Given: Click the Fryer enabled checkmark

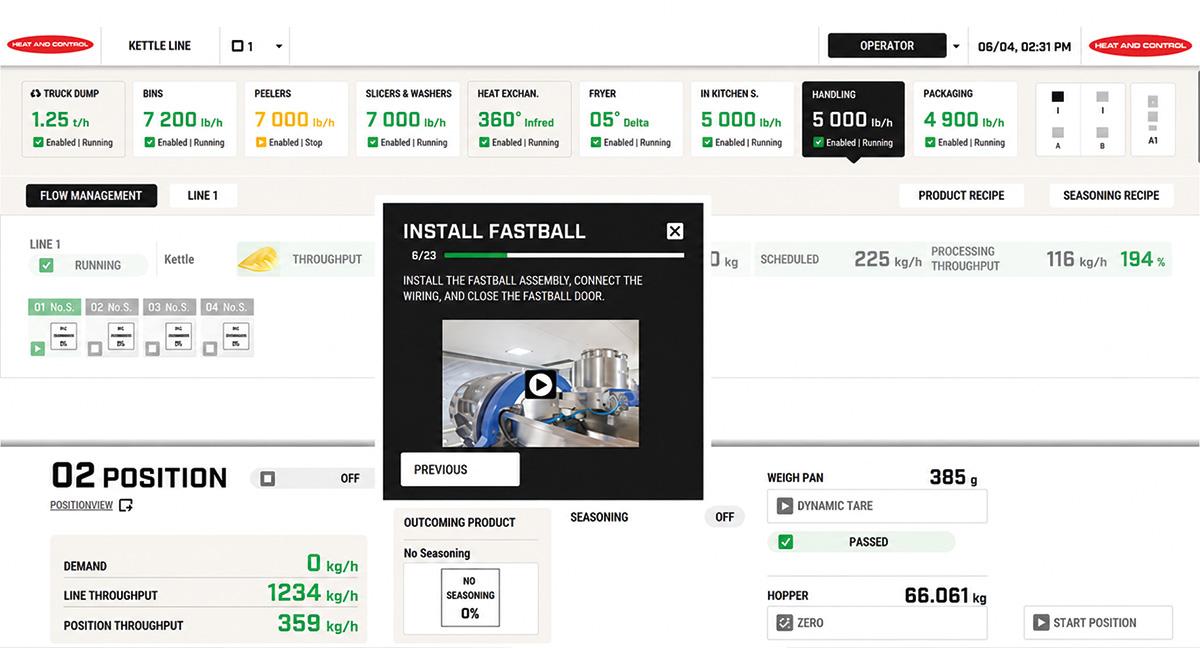Looking at the screenshot, I should coord(595,142).
